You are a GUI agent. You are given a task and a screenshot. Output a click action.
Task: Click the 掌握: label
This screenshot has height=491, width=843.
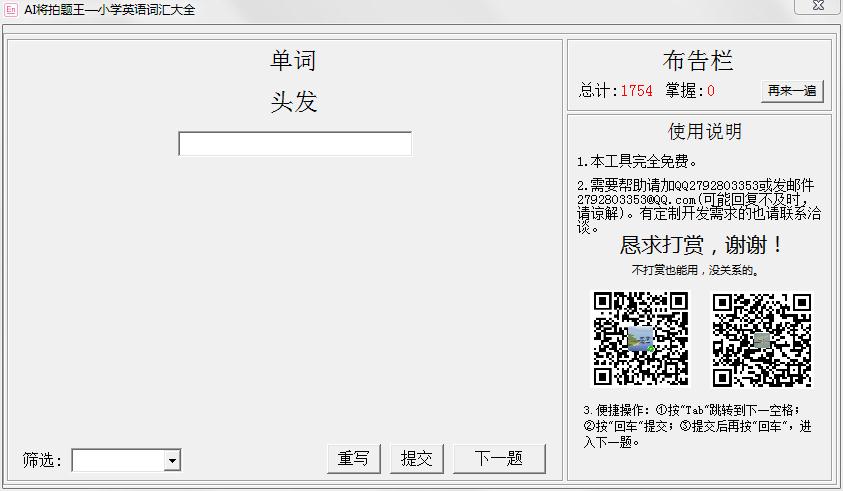click(684, 90)
